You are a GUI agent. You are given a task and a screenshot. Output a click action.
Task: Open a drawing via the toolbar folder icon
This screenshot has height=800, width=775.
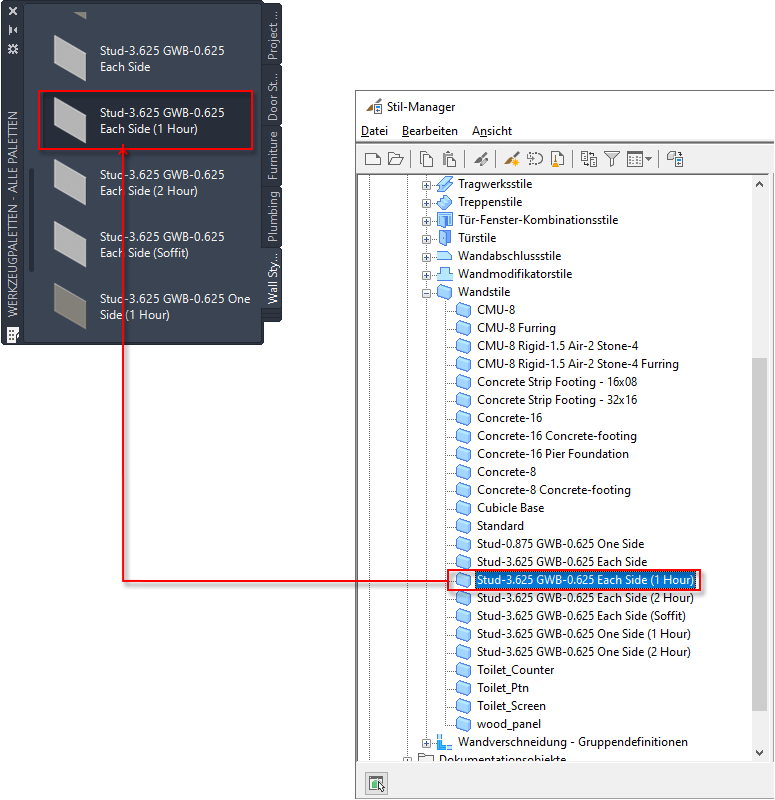[396, 159]
